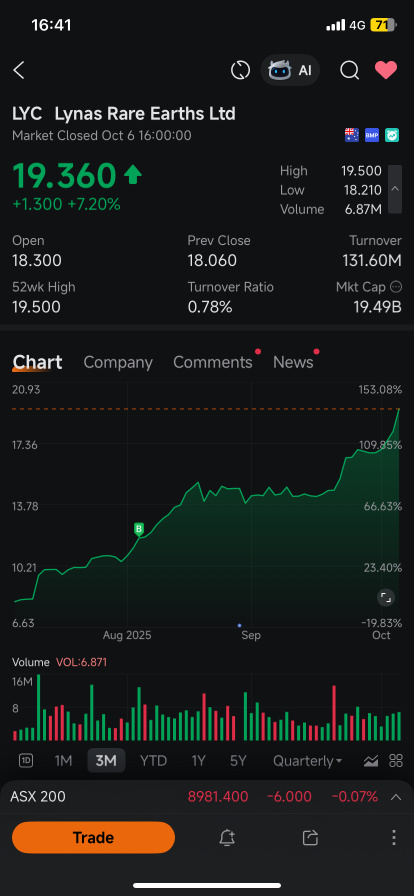Open the chart style line icon

[371, 761]
